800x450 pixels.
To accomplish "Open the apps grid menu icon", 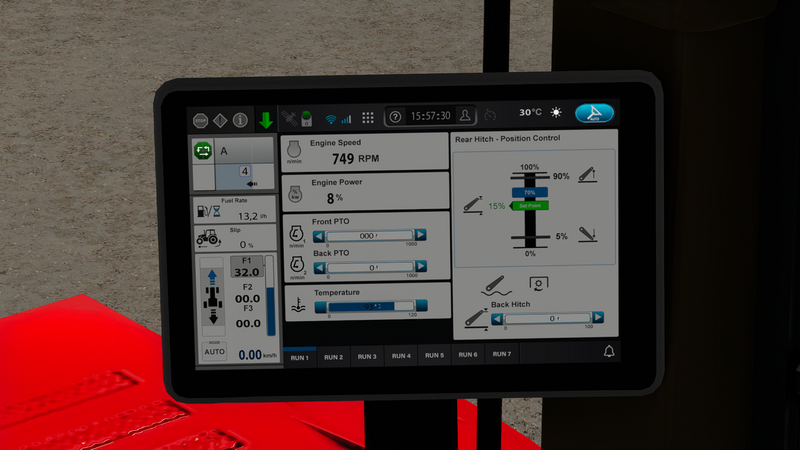I will pos(367,118).
